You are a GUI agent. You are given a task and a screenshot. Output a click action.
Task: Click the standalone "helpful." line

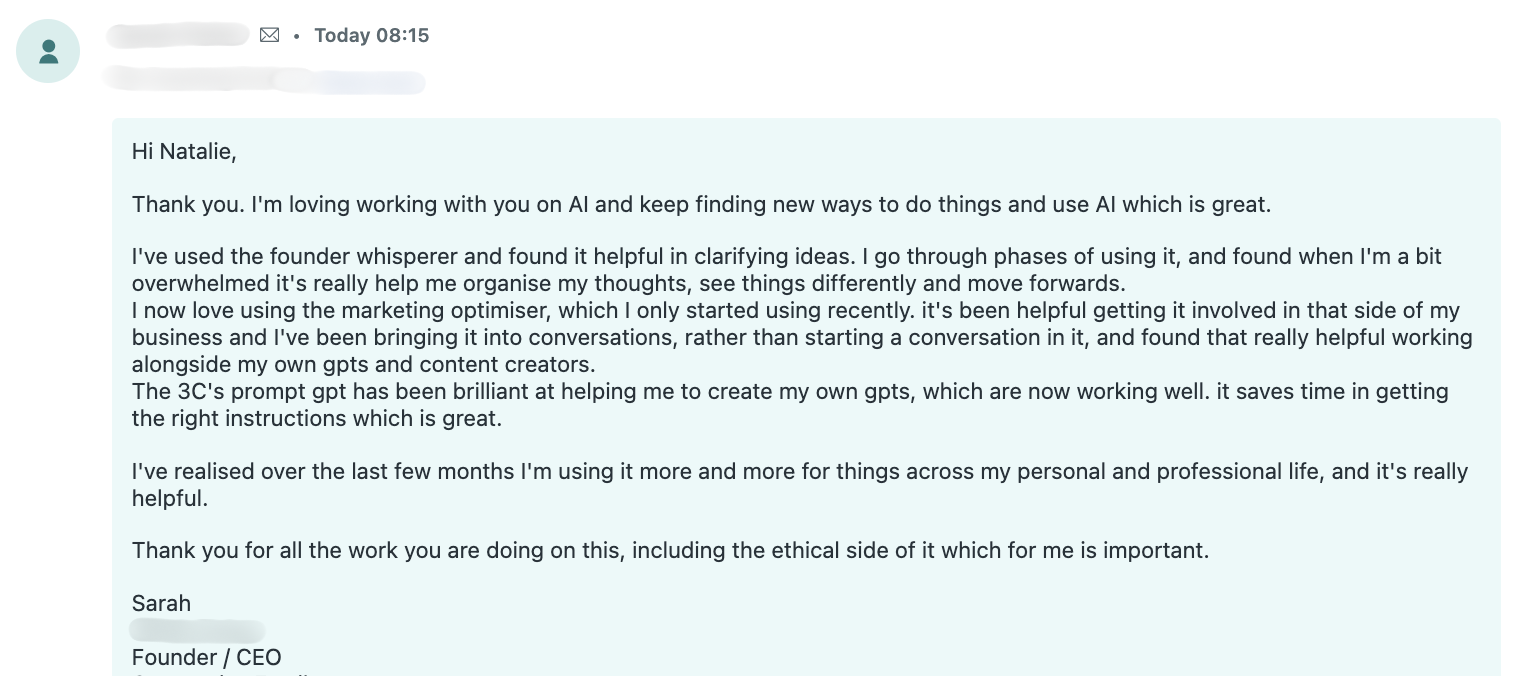click(x=170, y=498)
